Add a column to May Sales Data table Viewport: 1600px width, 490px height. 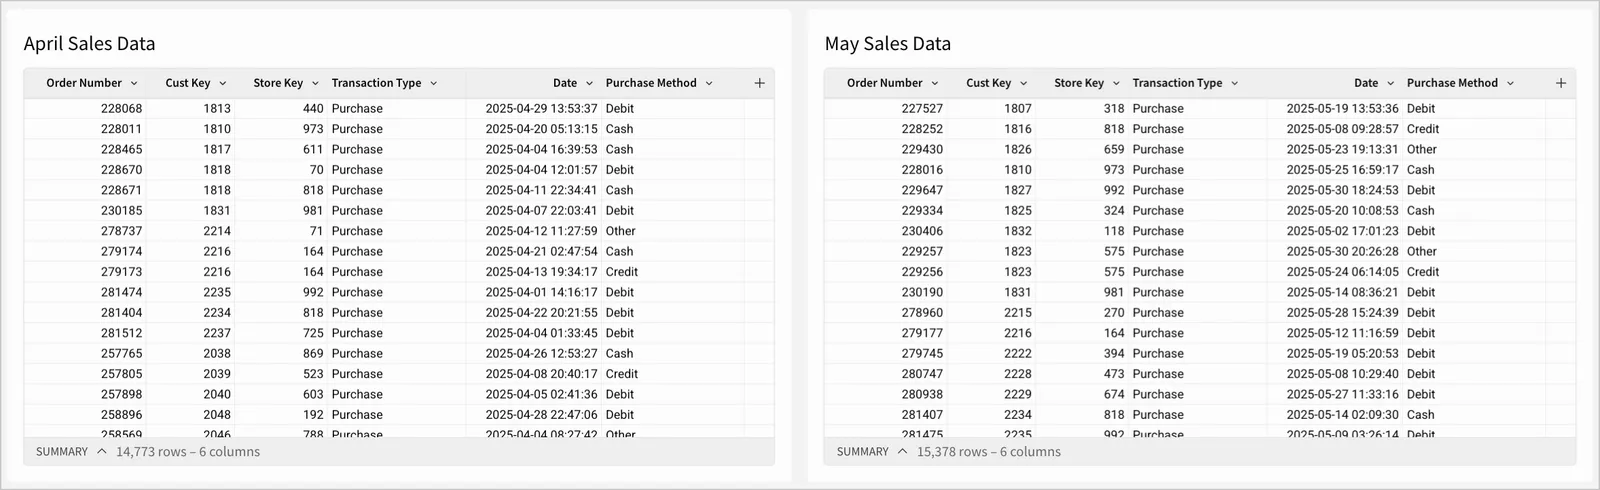[x=1560, y=83]
